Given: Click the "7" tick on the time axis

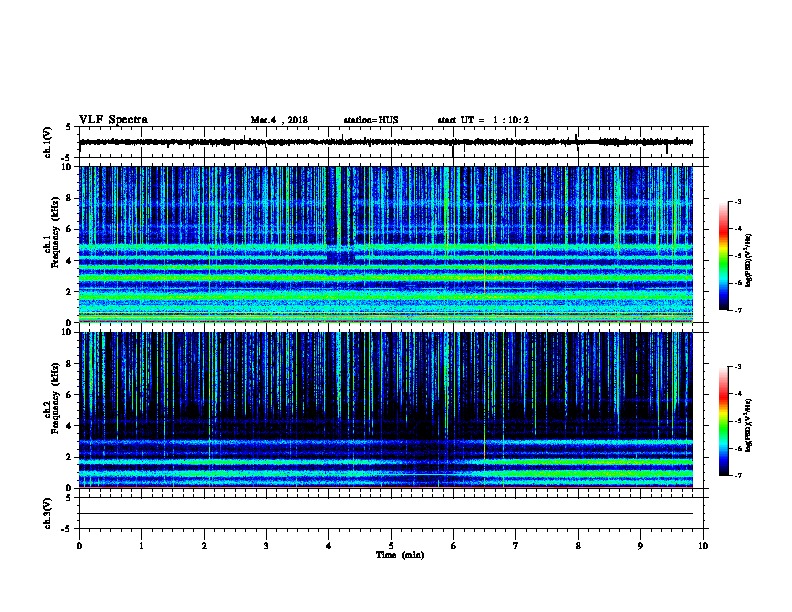Looking at the screenshot, I should pyautogui.click(x=516, y=545).
